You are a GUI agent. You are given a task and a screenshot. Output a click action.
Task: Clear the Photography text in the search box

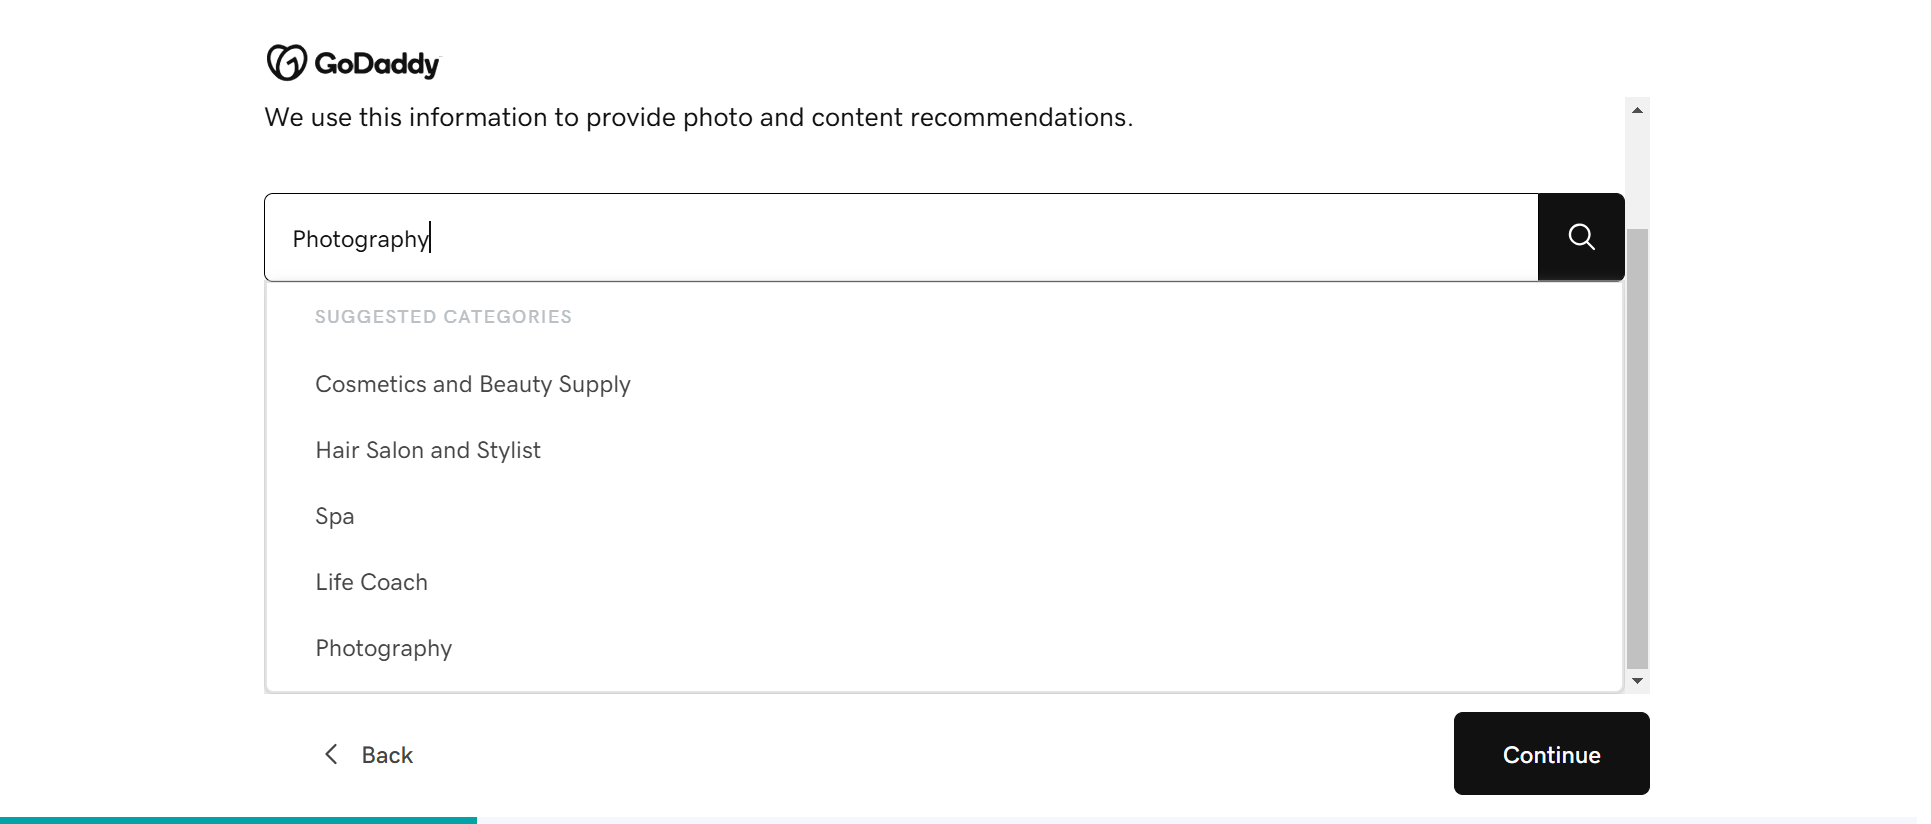[361, 238]
